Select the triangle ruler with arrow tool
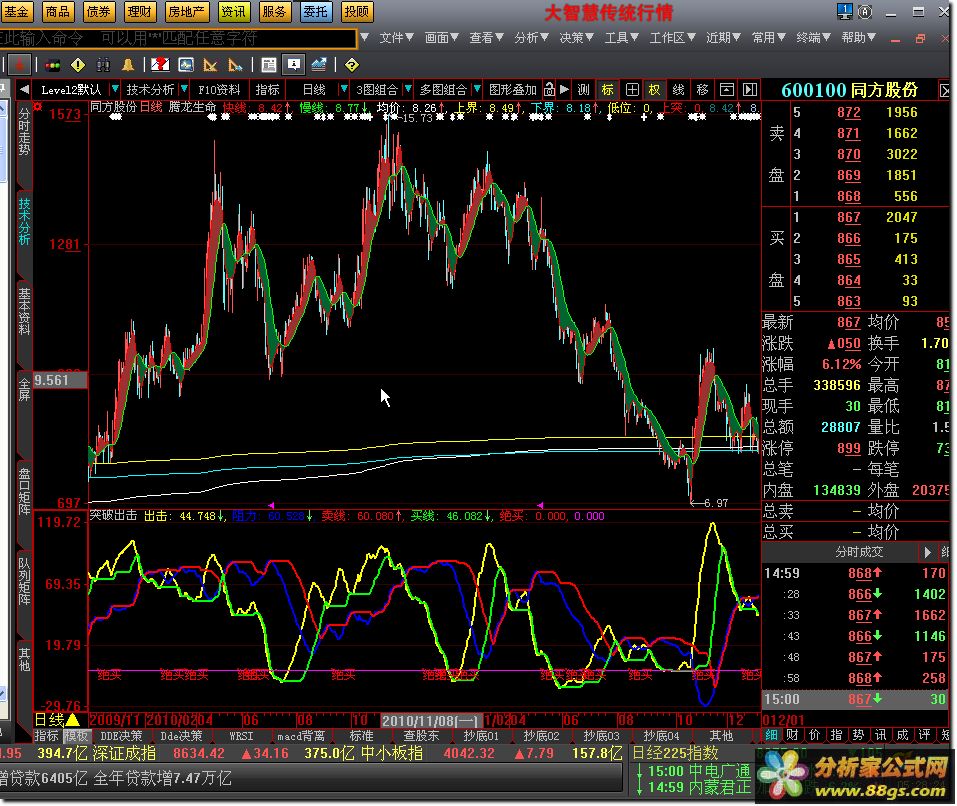This screenshot has height=806, width=957. point(235,65)
